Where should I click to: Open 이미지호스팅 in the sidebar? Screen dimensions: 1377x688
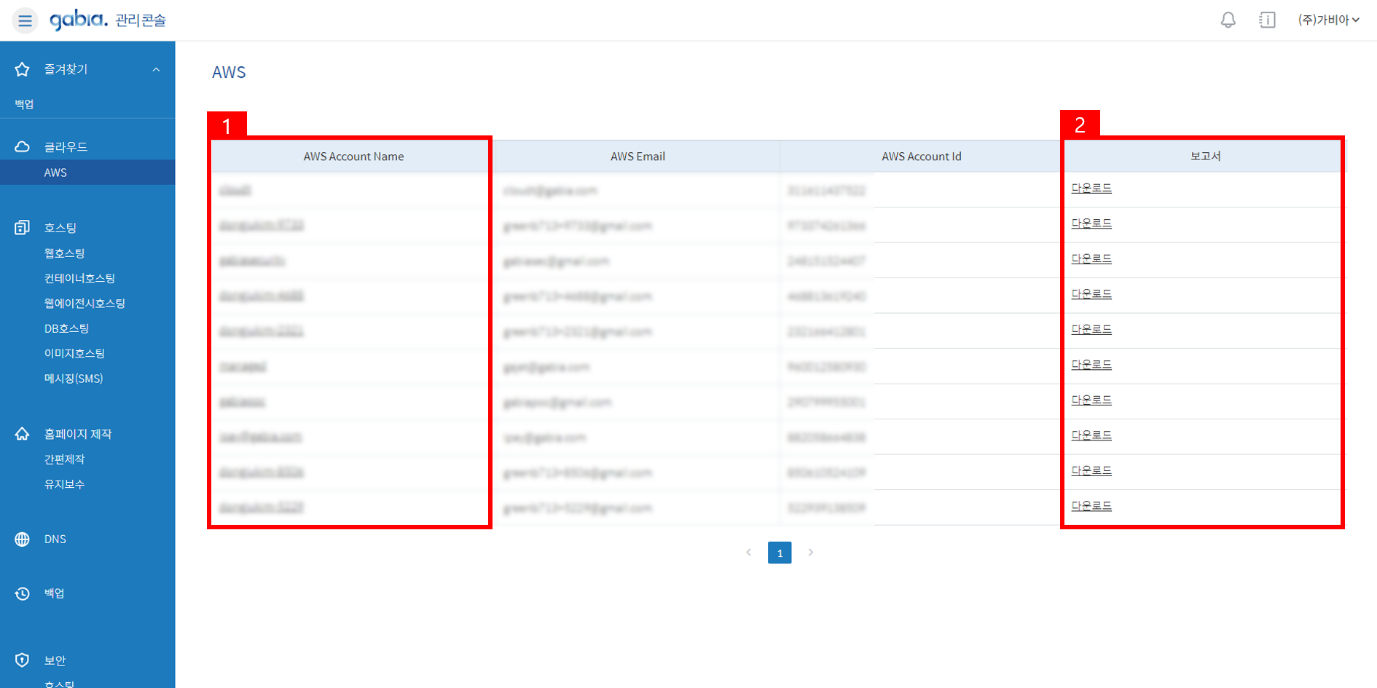74,354
